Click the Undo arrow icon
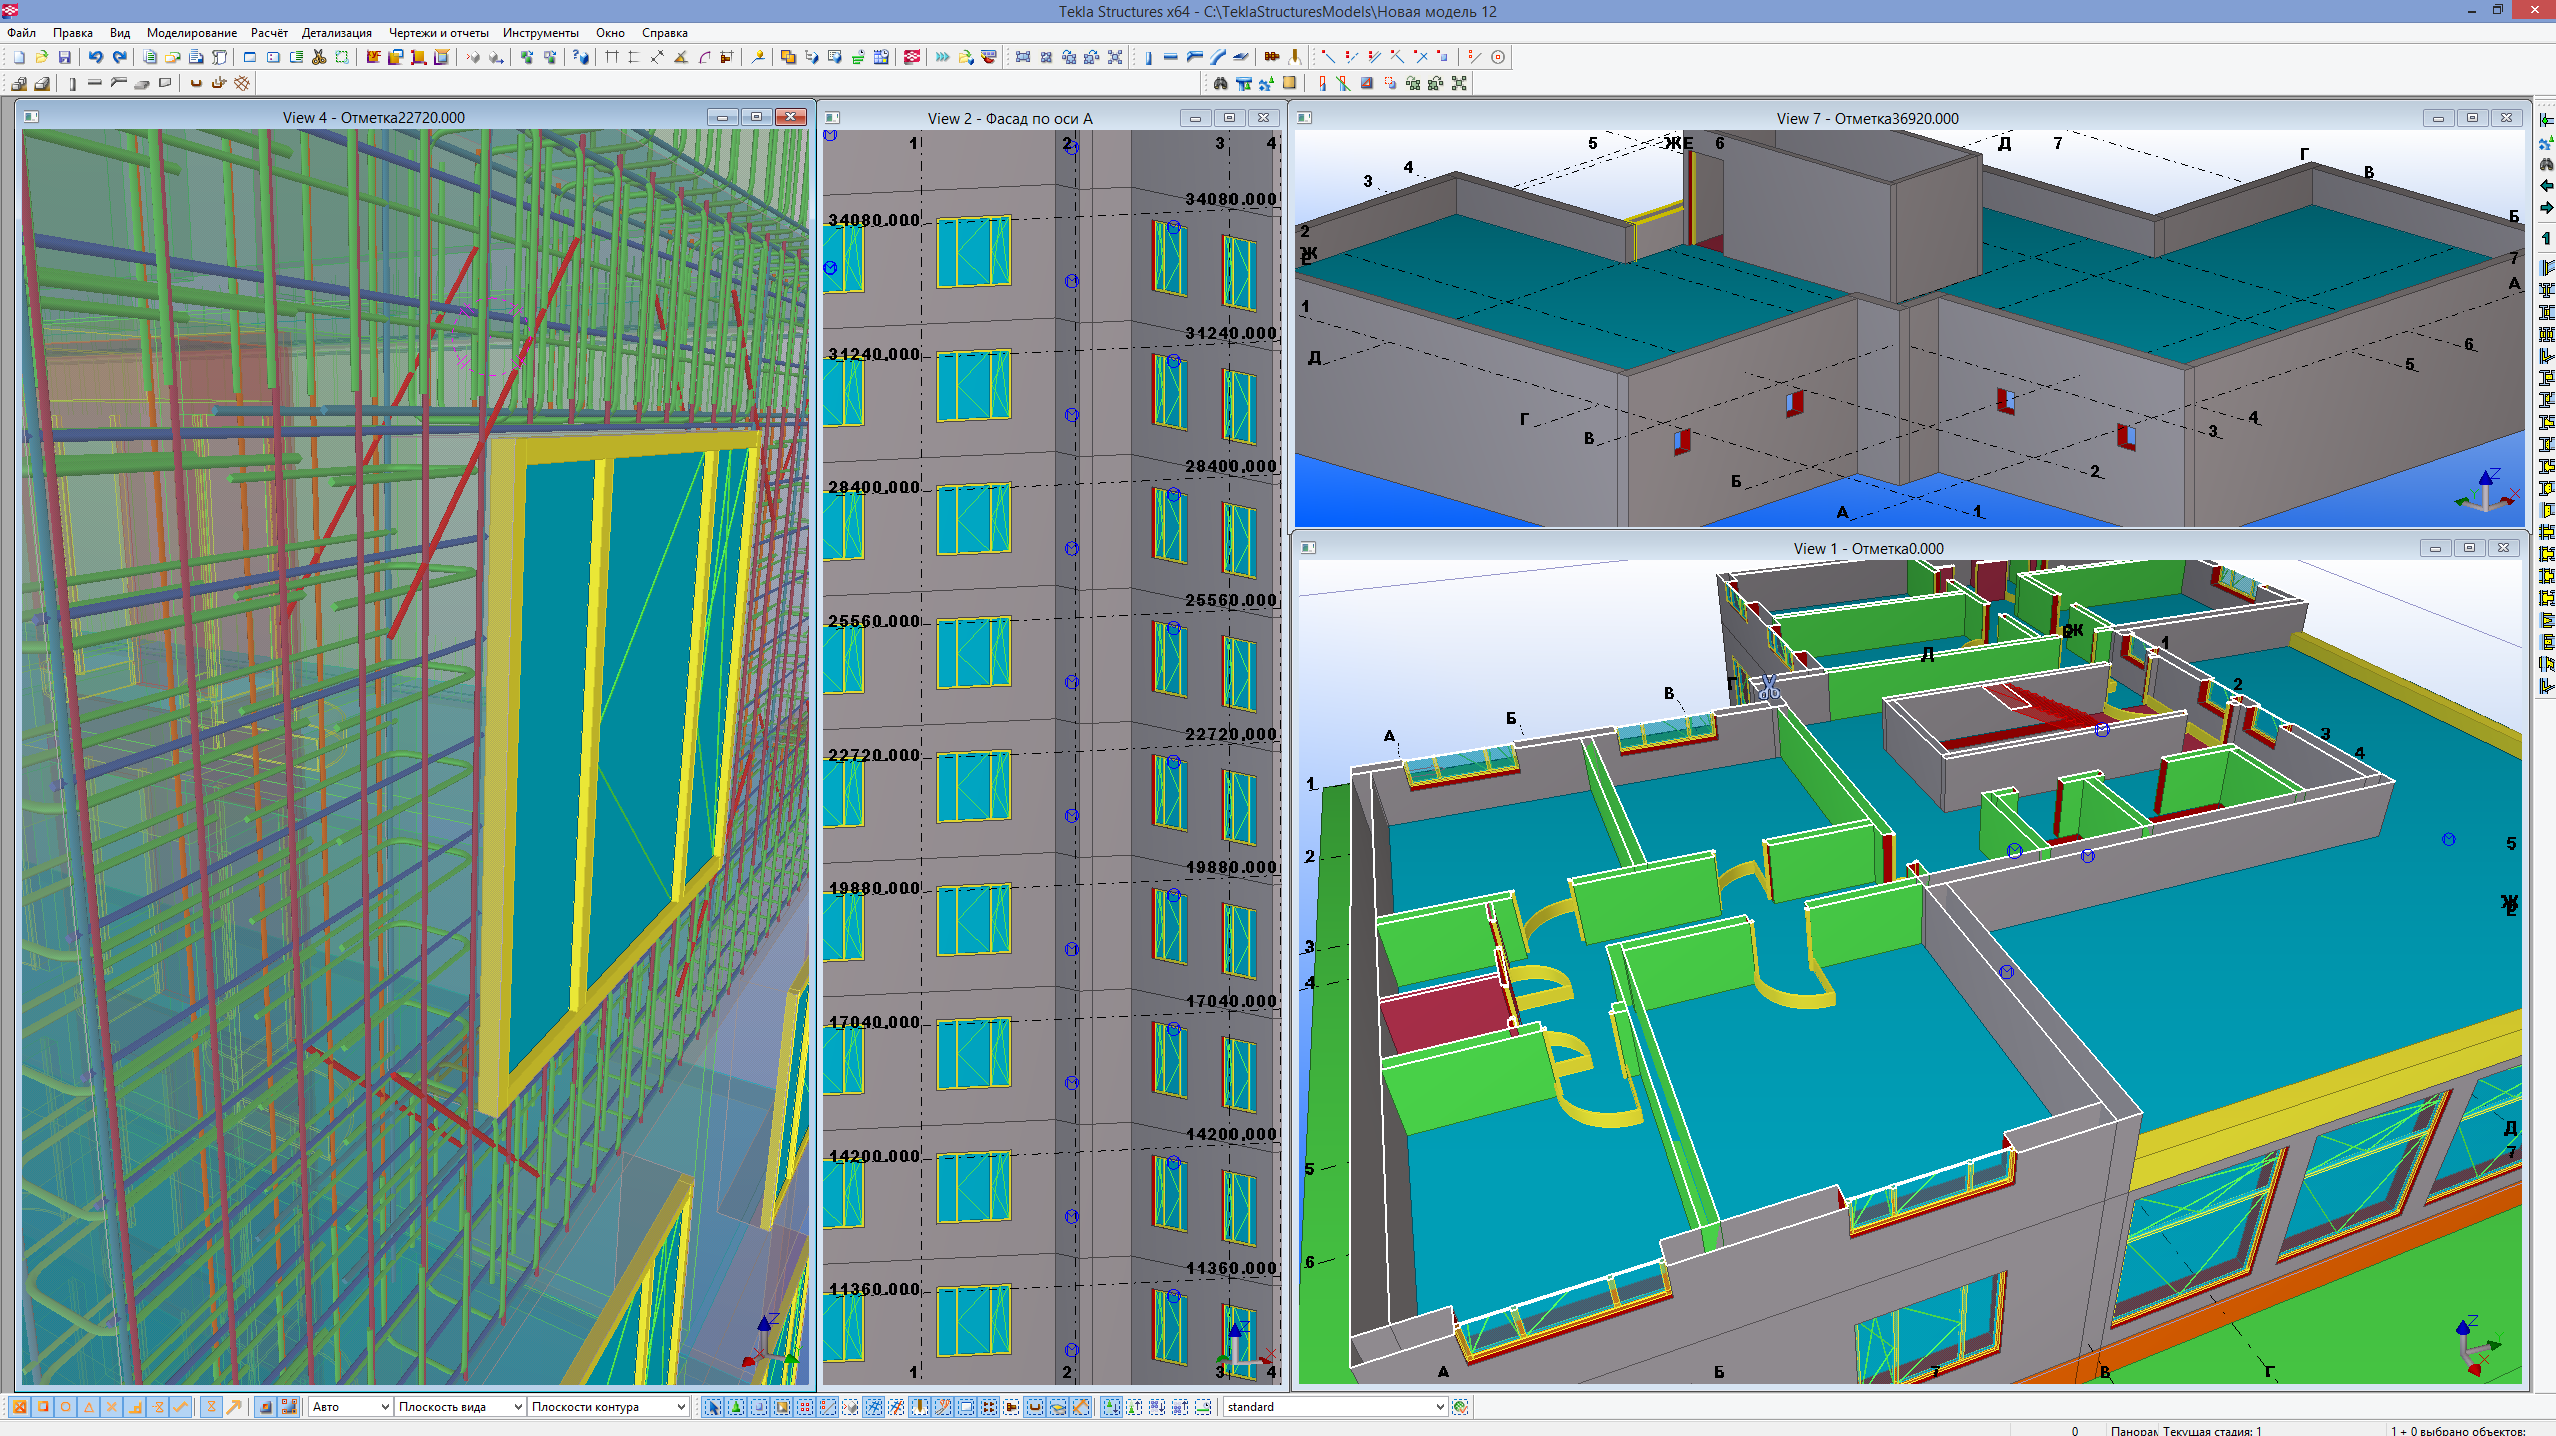The height and width of the screenshot is (1436, 2556). (x=96, y=57)
